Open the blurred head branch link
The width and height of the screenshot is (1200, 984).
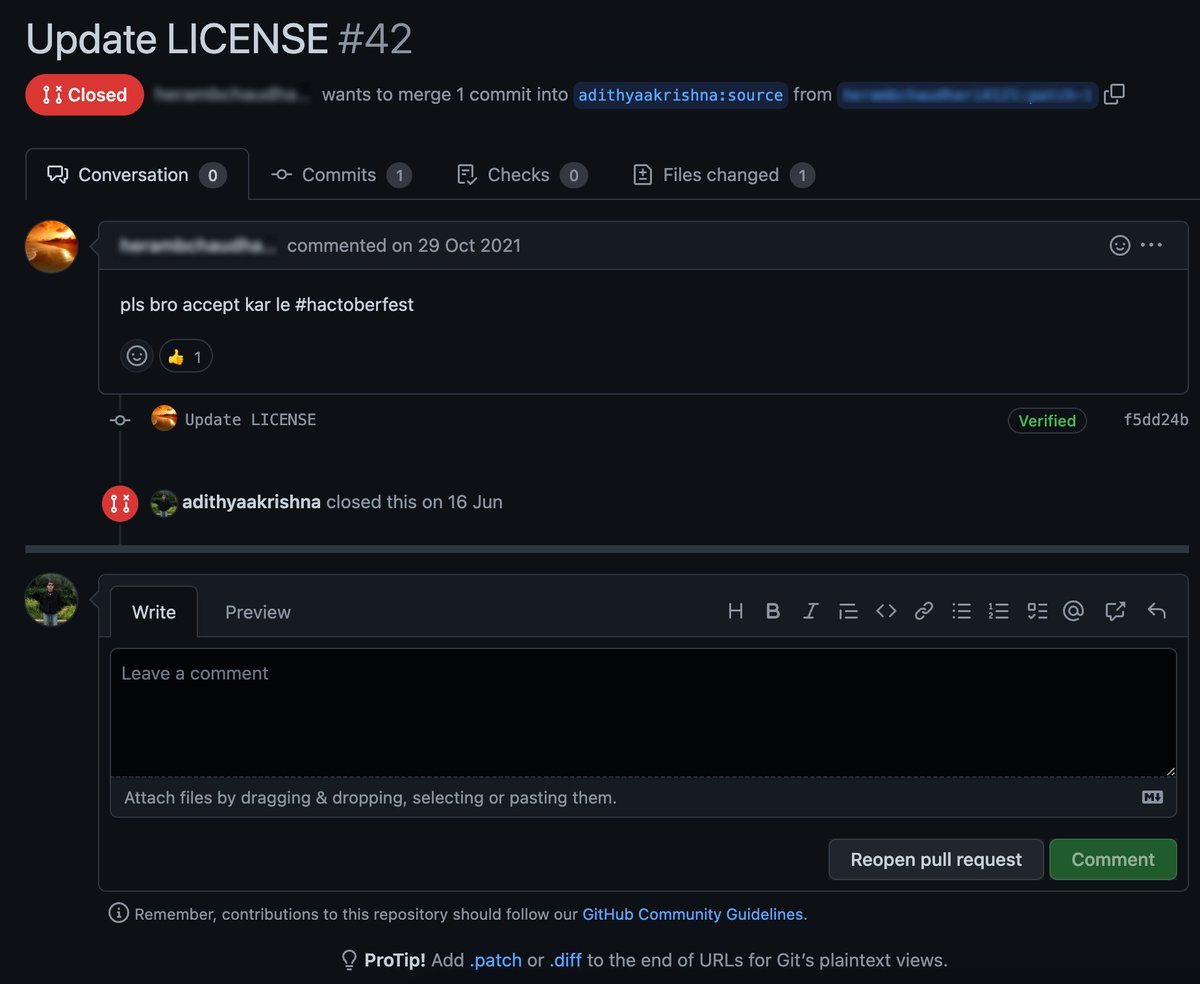click(968, 95)
